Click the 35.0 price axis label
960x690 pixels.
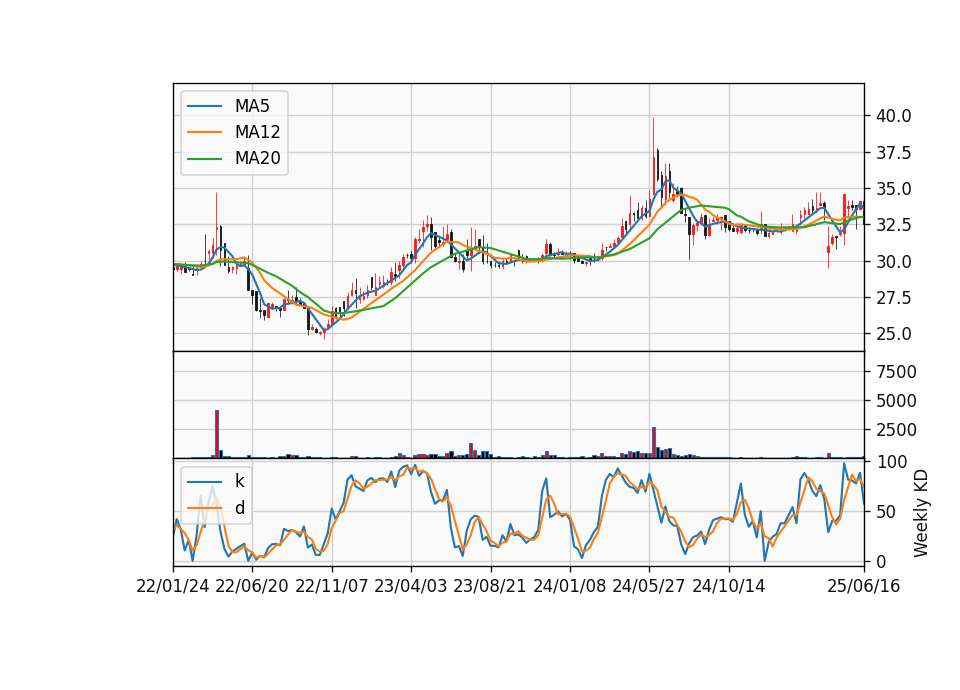pyautogui.click(x=894, y=189)
